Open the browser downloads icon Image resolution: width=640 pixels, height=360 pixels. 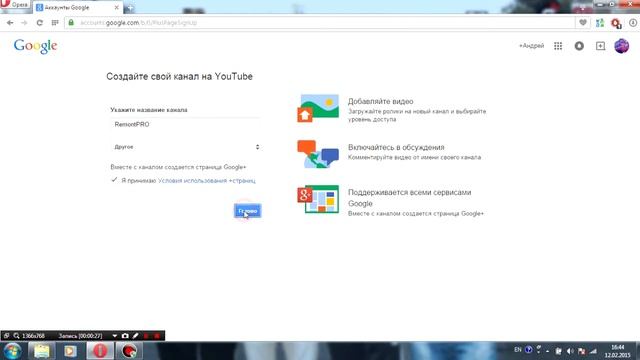point(633,23)
